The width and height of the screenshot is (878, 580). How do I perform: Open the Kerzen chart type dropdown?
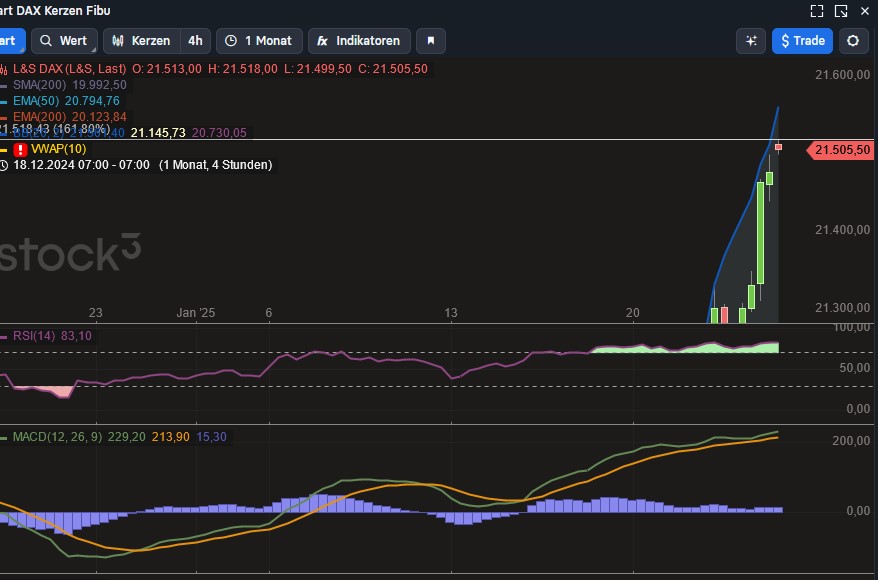141,41
